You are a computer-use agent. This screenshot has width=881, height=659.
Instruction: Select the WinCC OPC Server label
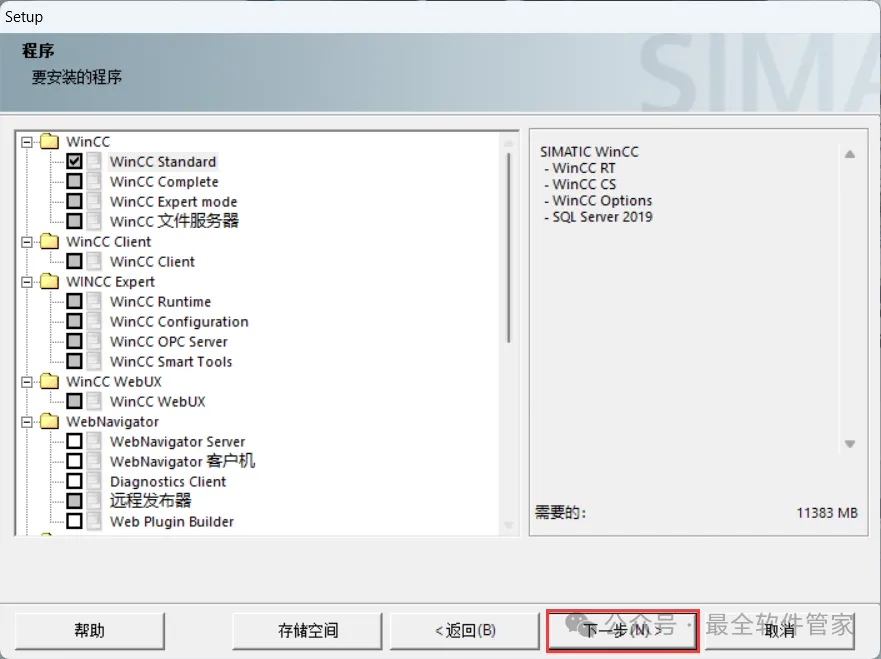pos(169,342)
